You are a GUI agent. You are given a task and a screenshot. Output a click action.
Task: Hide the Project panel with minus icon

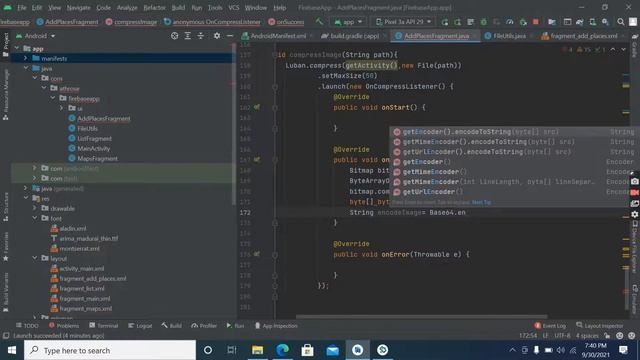click(x=230, y=36)
